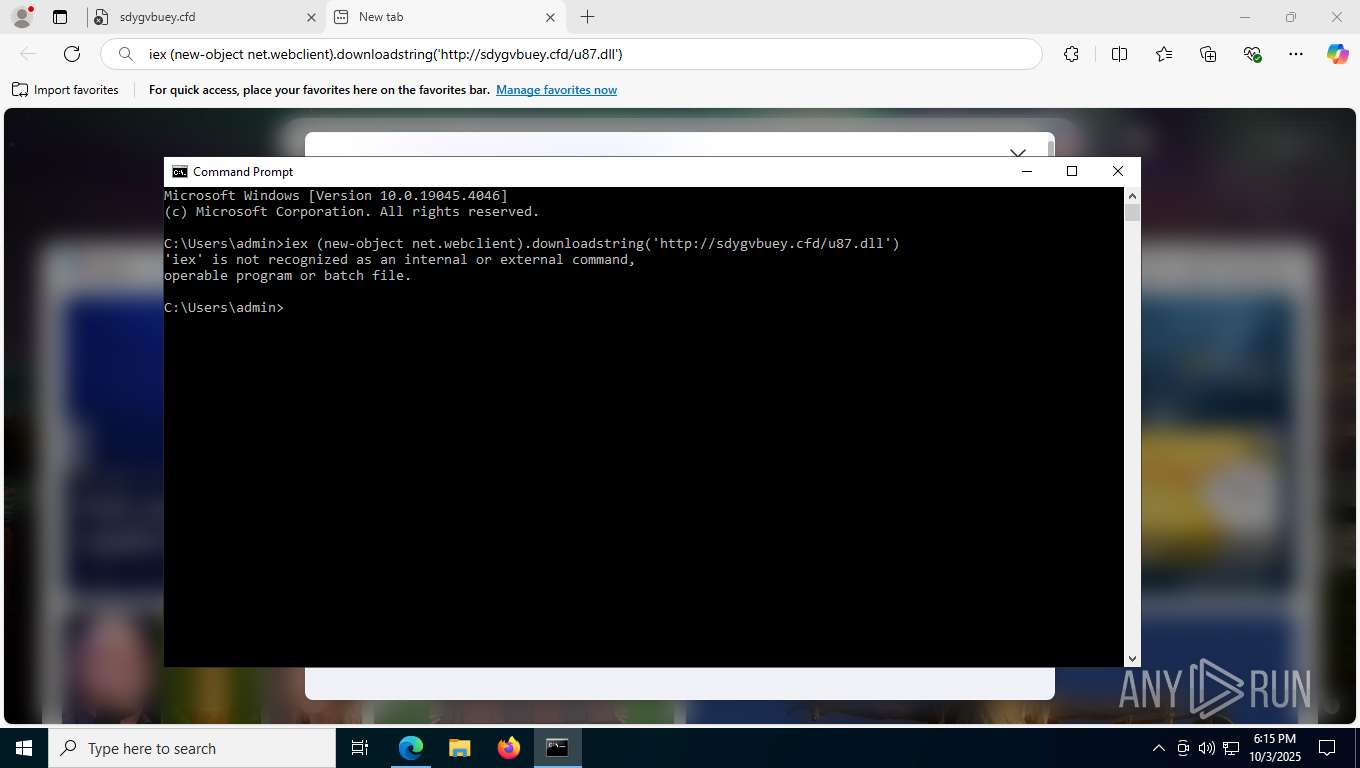Select Command Prompt taskbar button
The width and height of the screenshot is (1360, 768).
(557, 748)
